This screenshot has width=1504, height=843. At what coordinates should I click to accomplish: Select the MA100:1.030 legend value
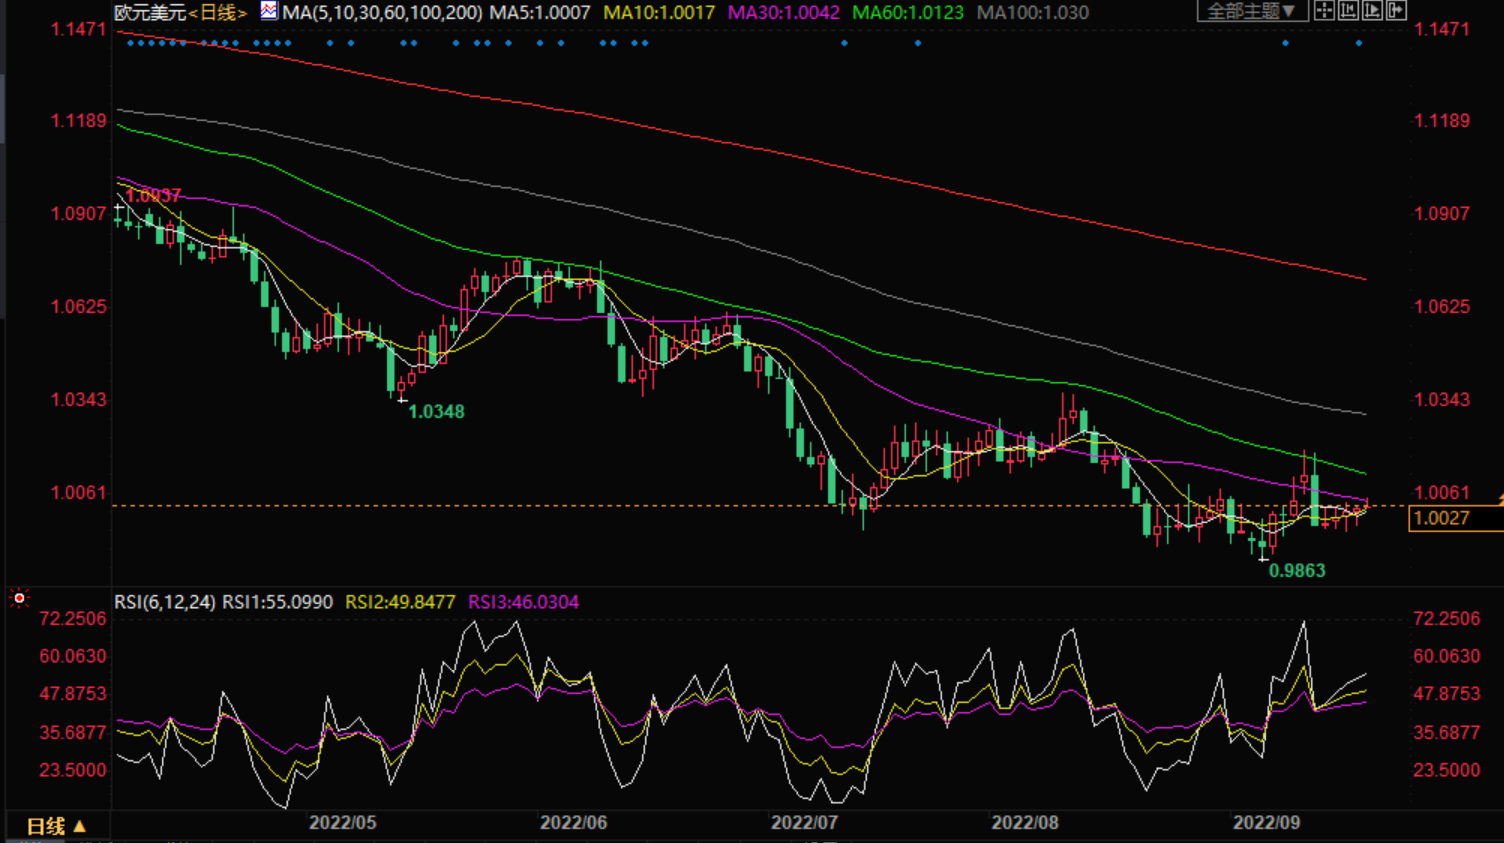(1033, 12)
